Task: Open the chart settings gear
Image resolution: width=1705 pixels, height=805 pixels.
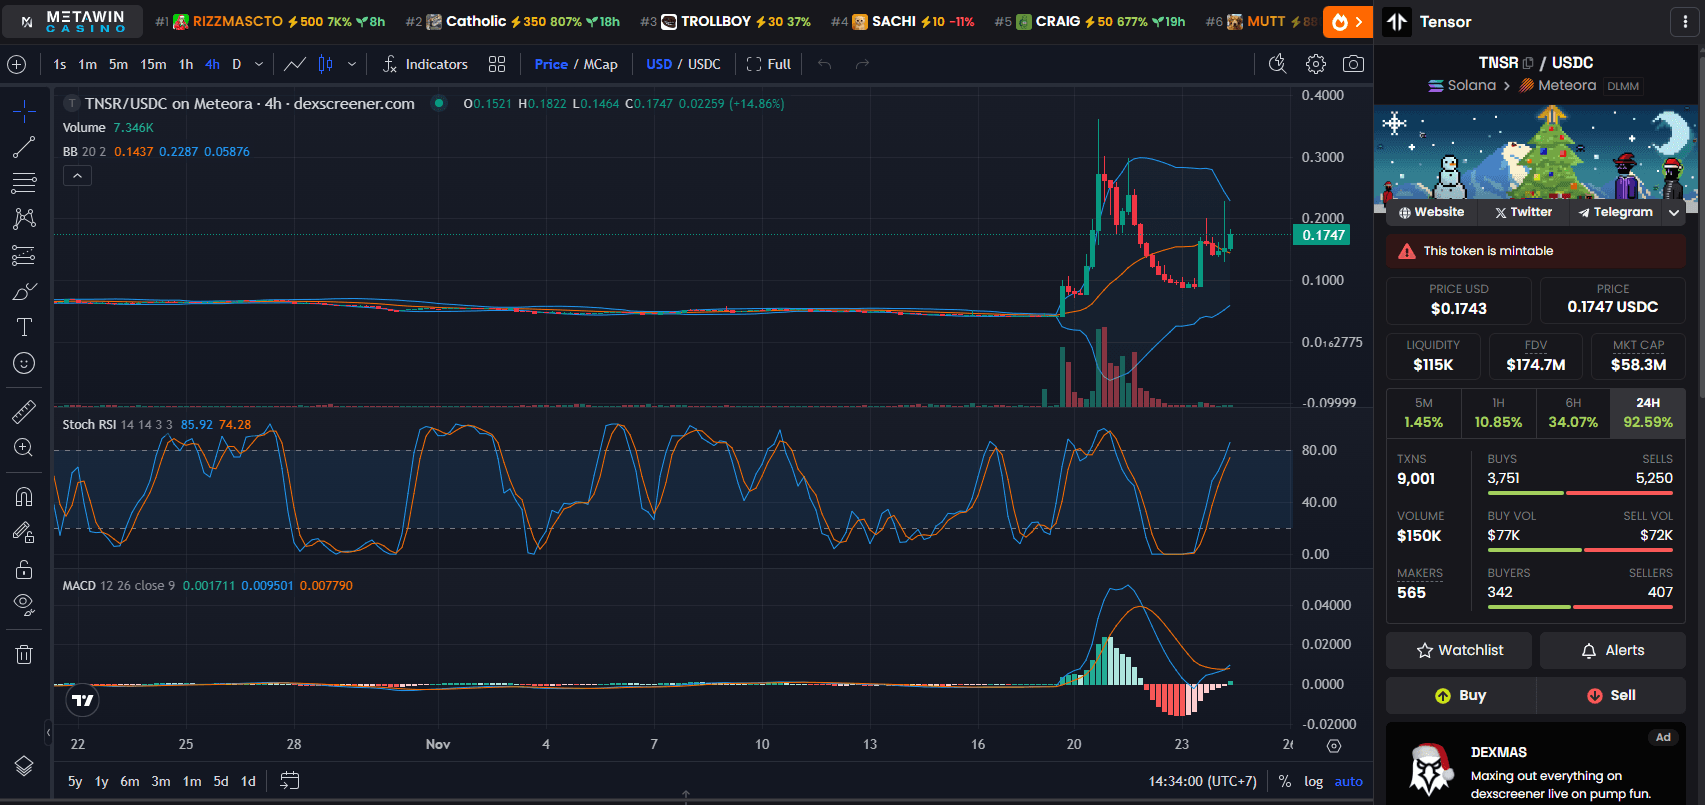Action: [x=1316, y=64]
